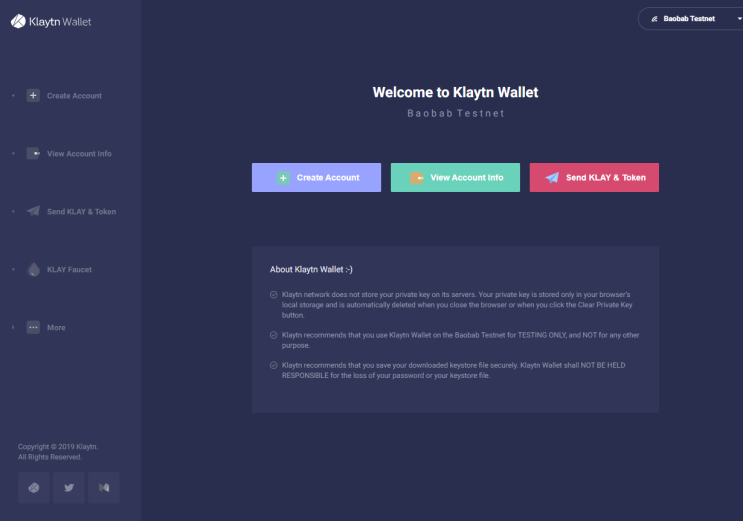
Task: Select View Account Info in the sidebar
Action: click(79, 154)
